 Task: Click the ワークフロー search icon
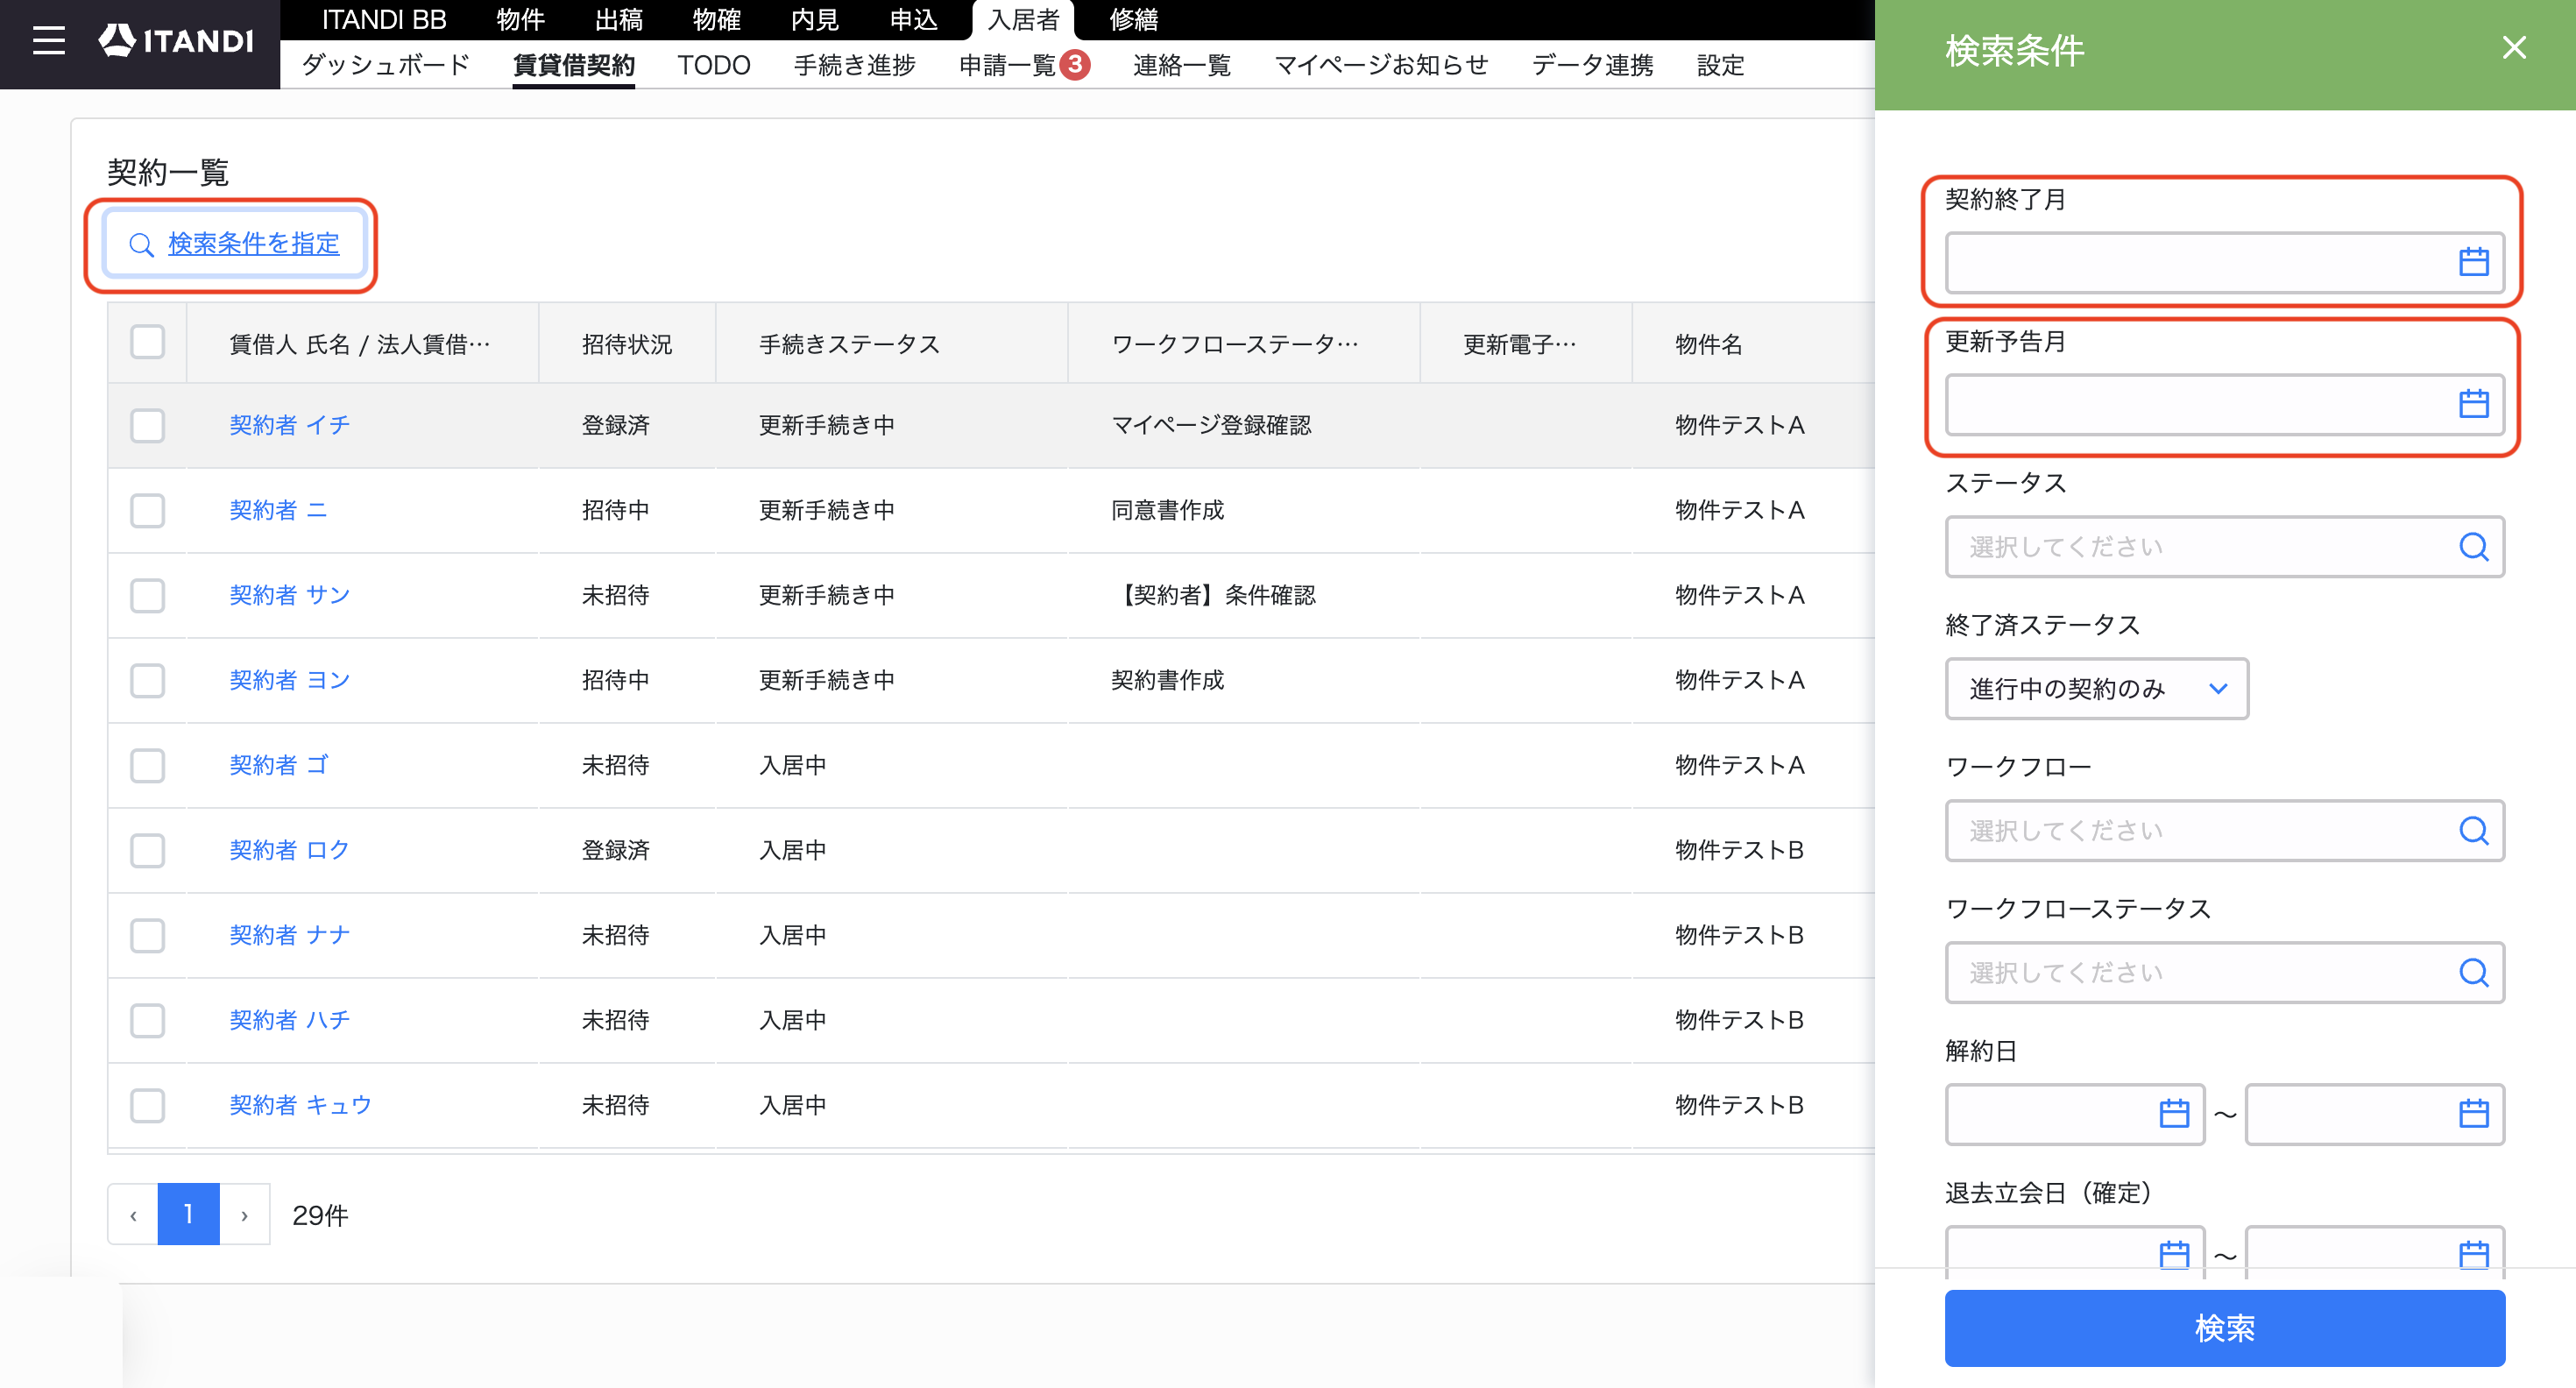(x=2473, y=830)
